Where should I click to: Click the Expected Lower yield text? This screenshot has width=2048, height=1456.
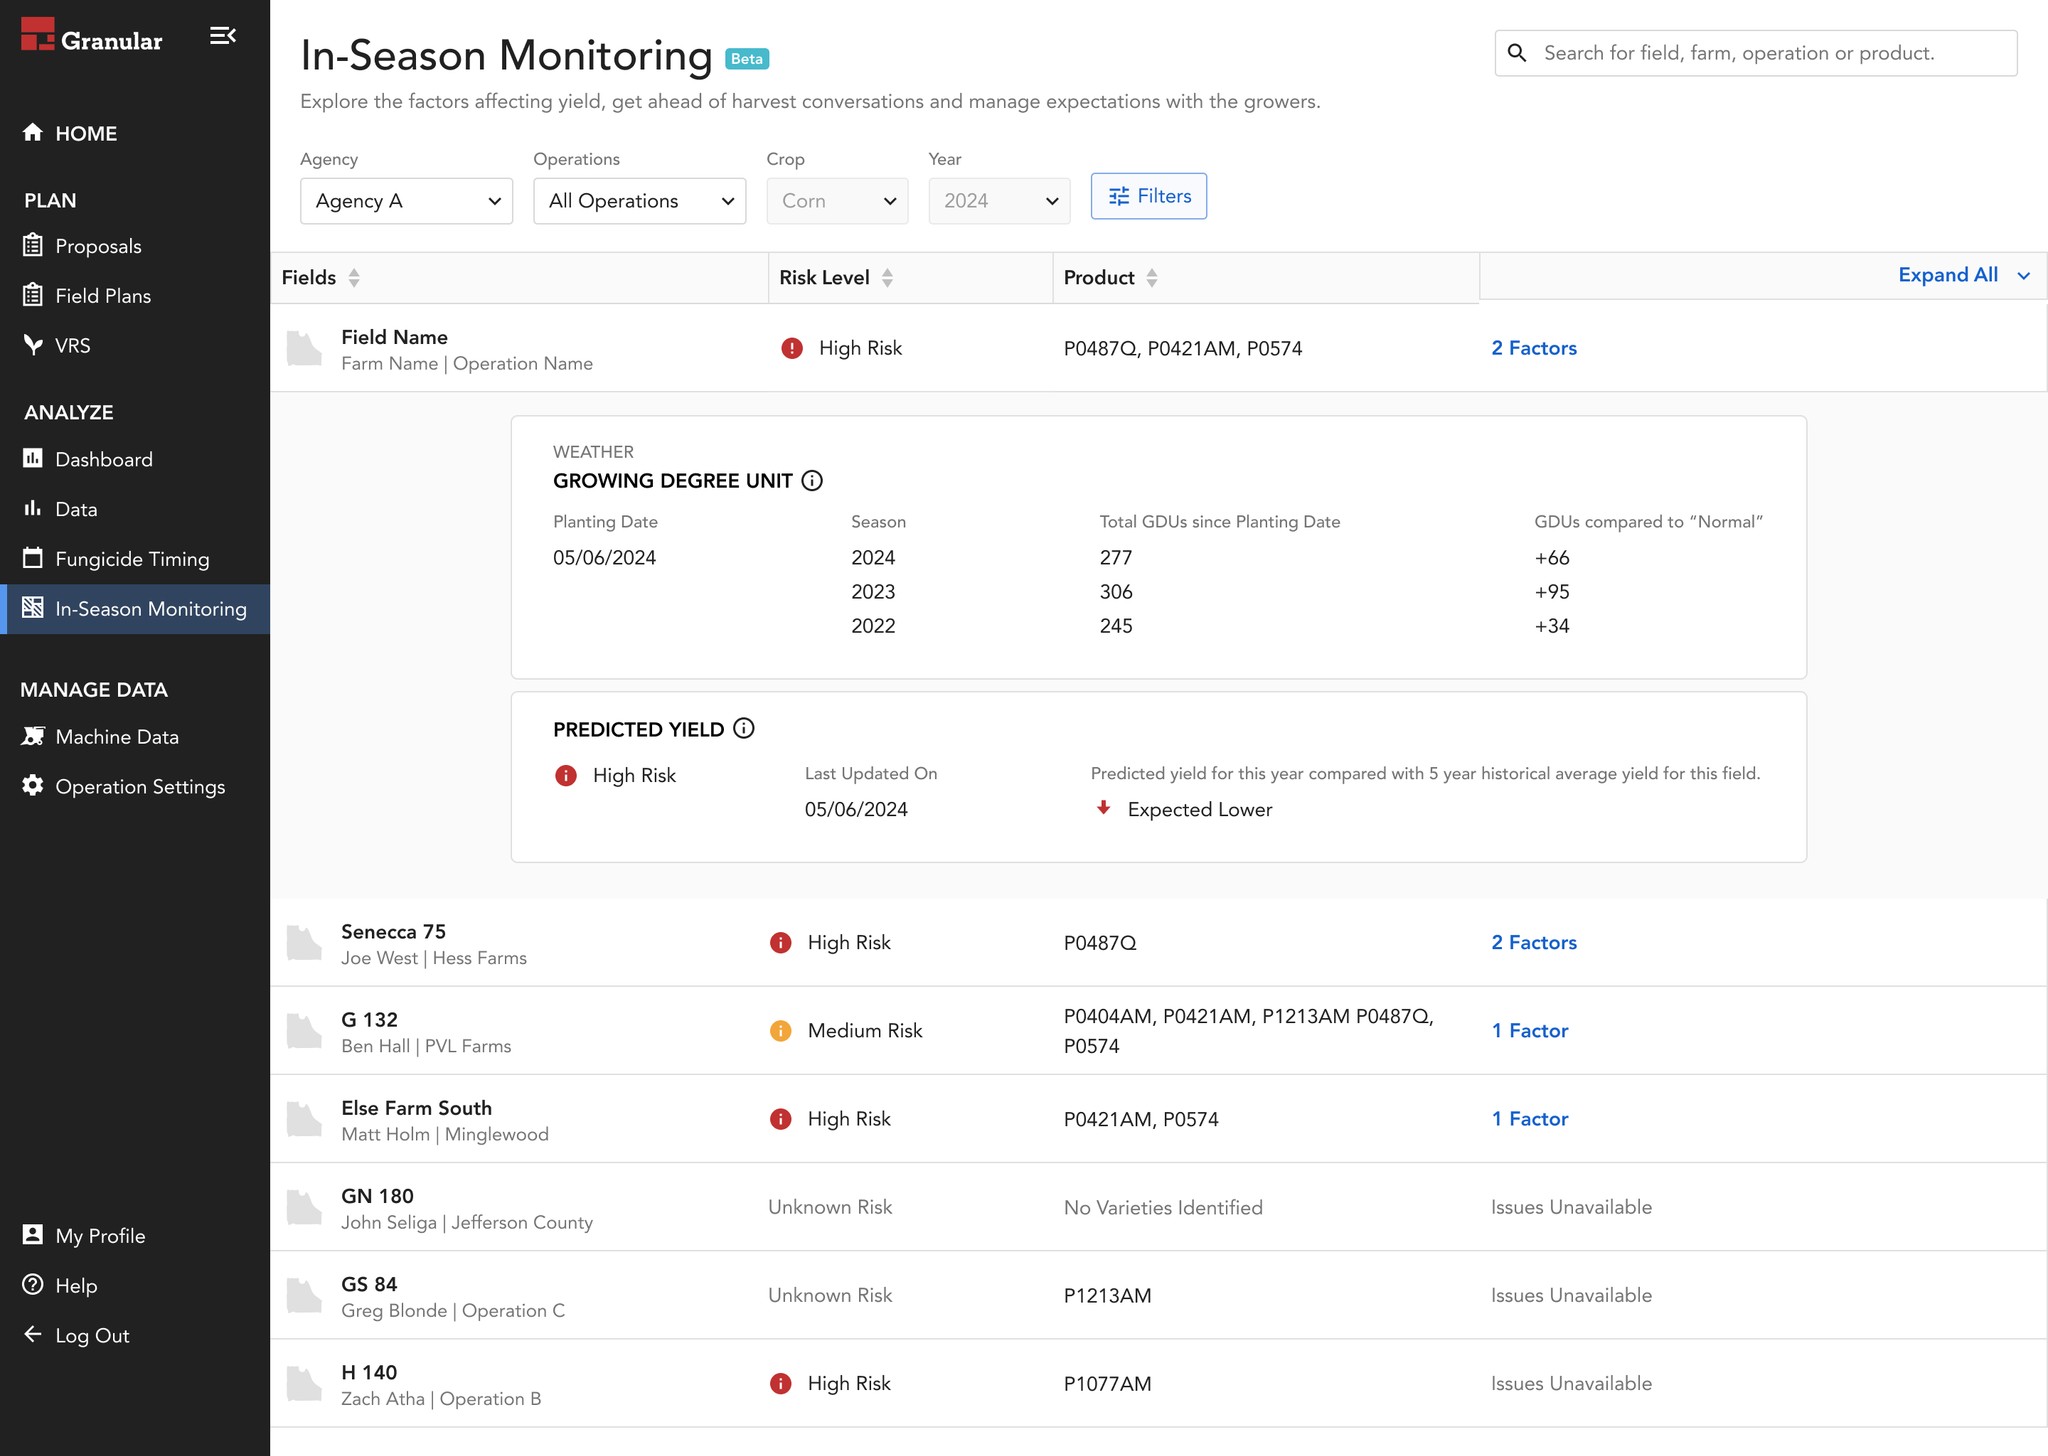tap(1200, 810)
